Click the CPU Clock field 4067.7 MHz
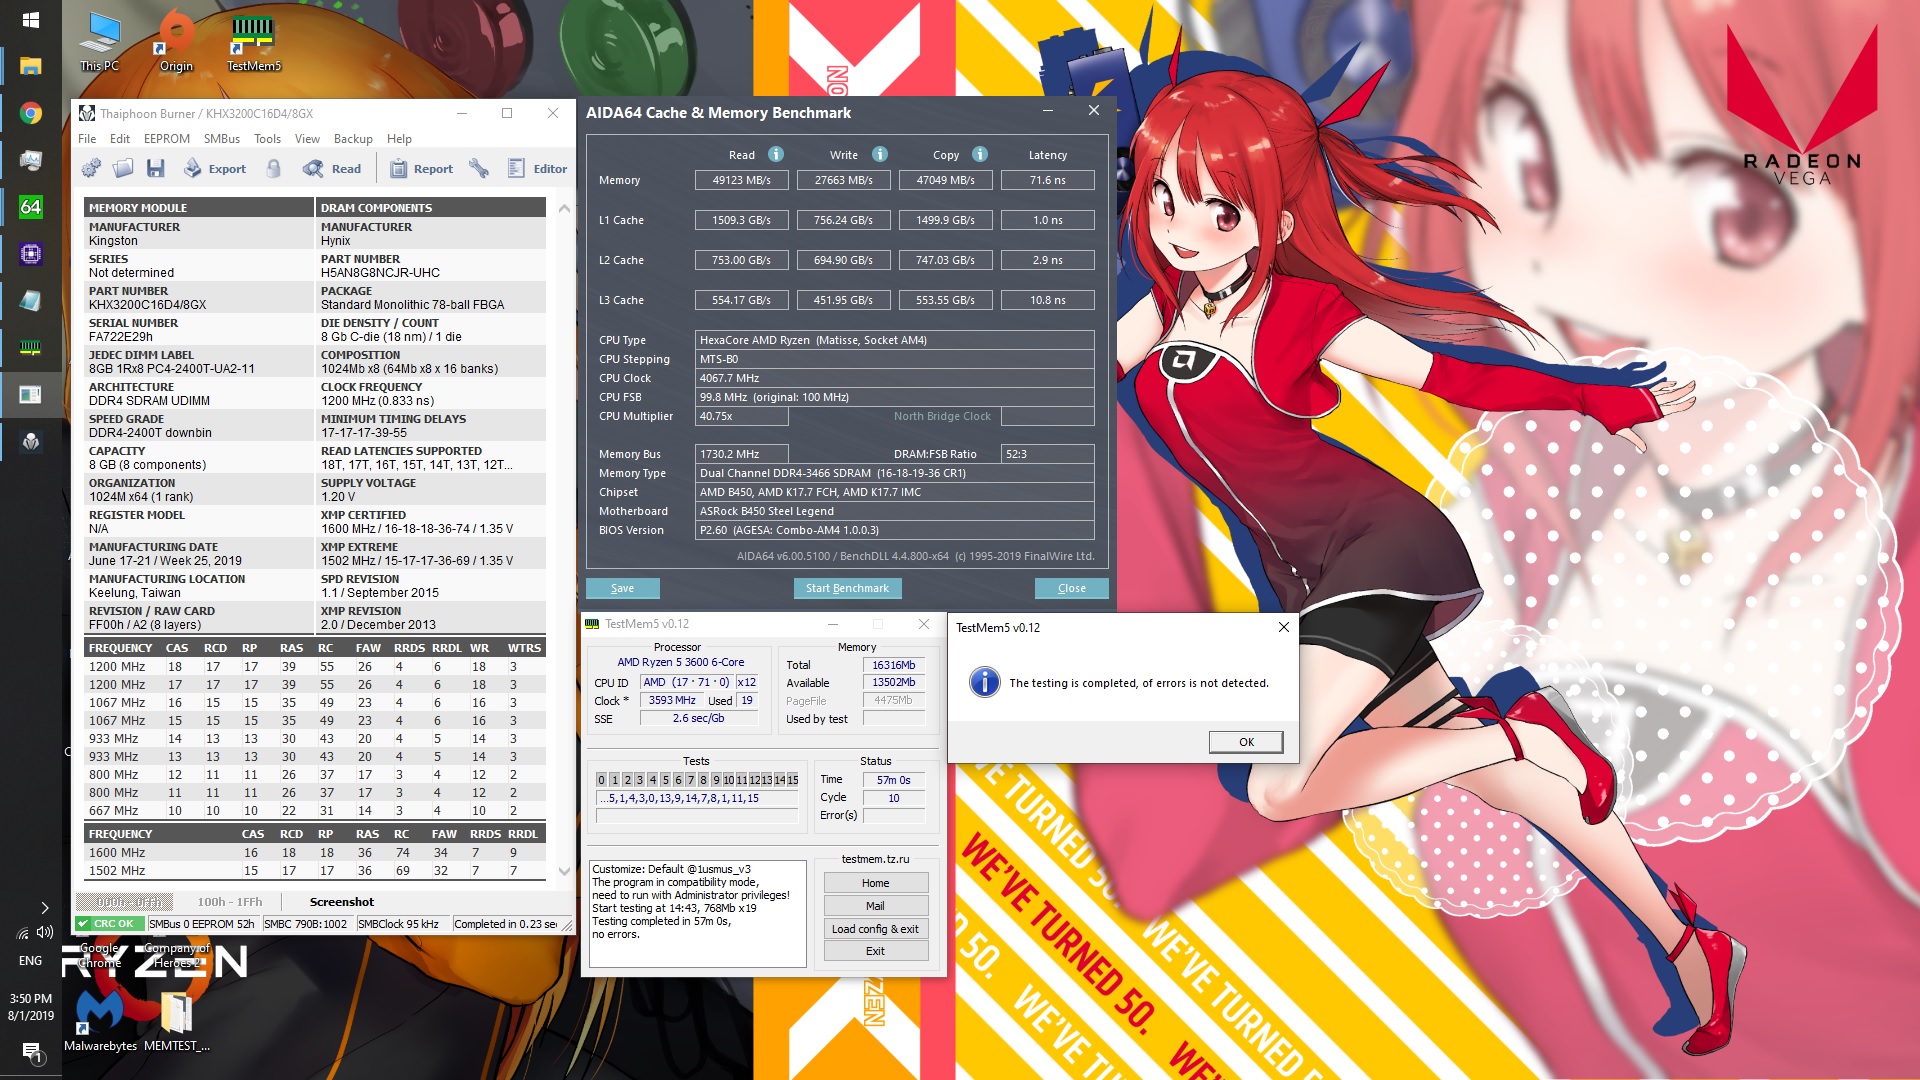The height and width of the screenshot is (1080, 1920). coord(894,378)
